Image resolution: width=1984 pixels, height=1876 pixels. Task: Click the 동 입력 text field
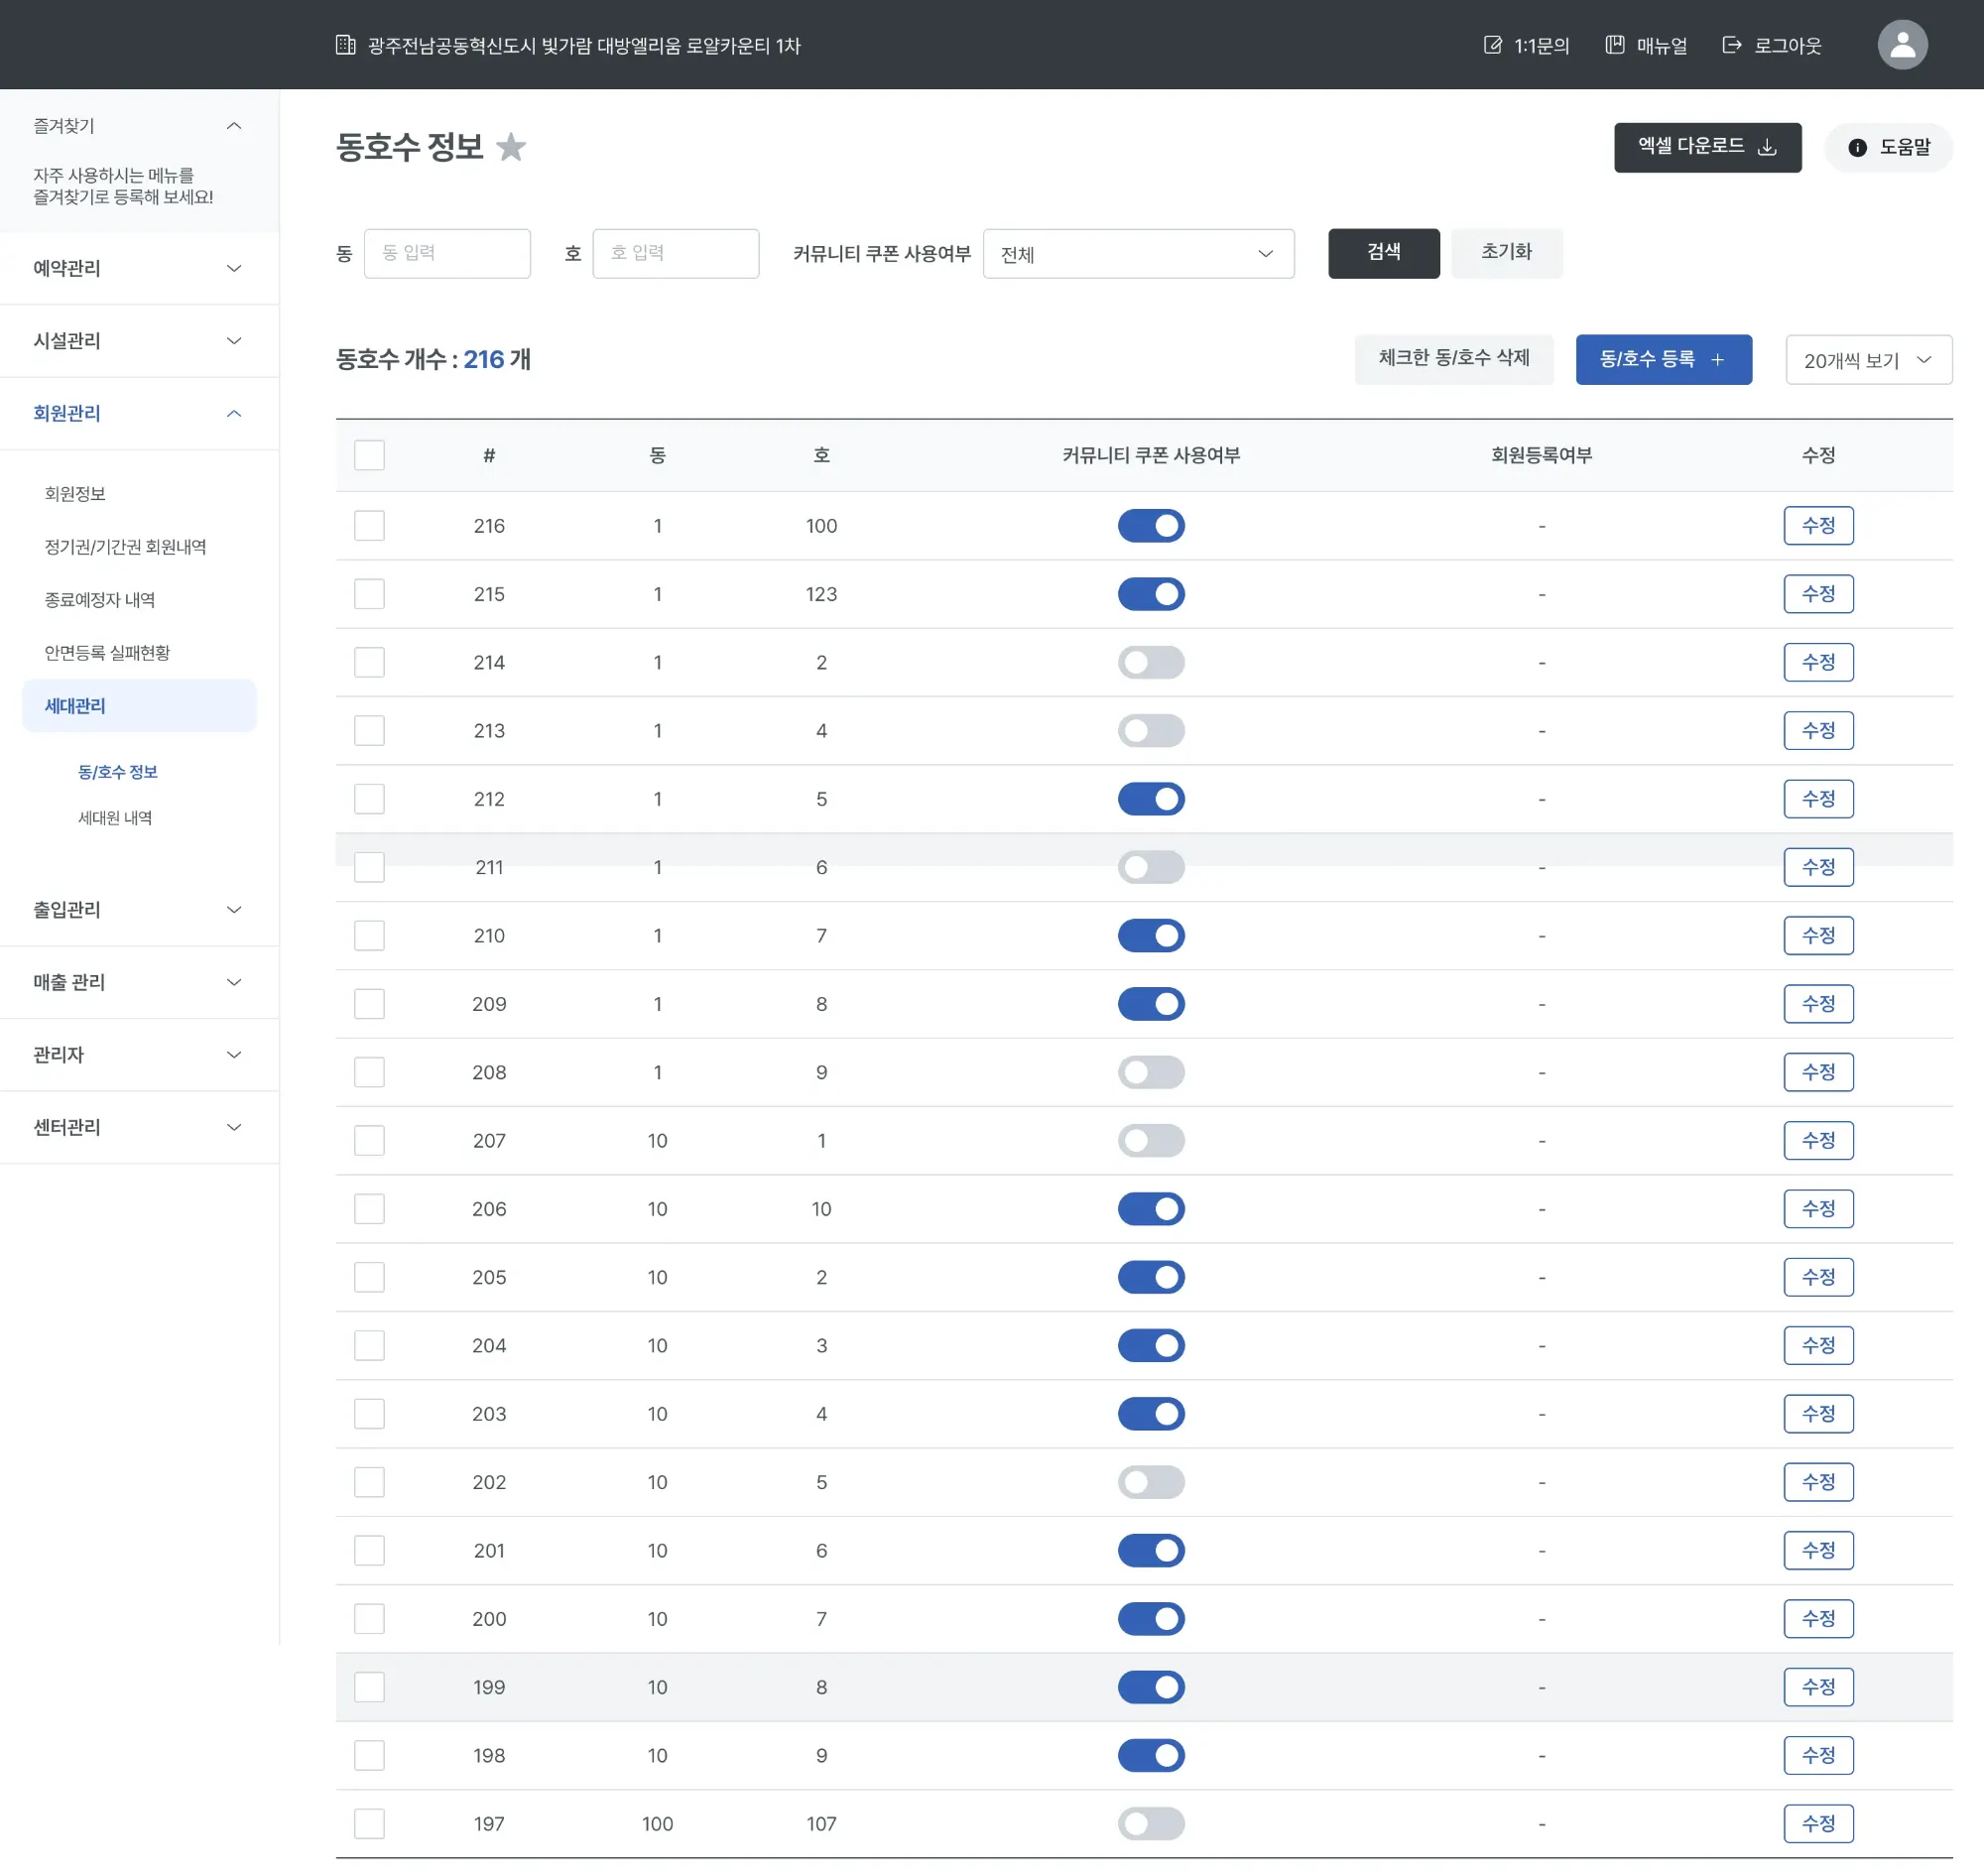tap(447, 254)
